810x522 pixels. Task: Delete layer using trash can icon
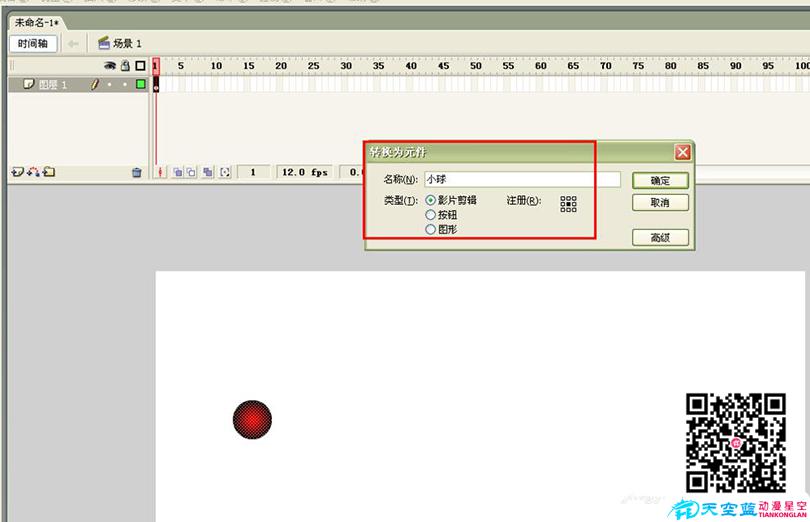click(136, 172)
